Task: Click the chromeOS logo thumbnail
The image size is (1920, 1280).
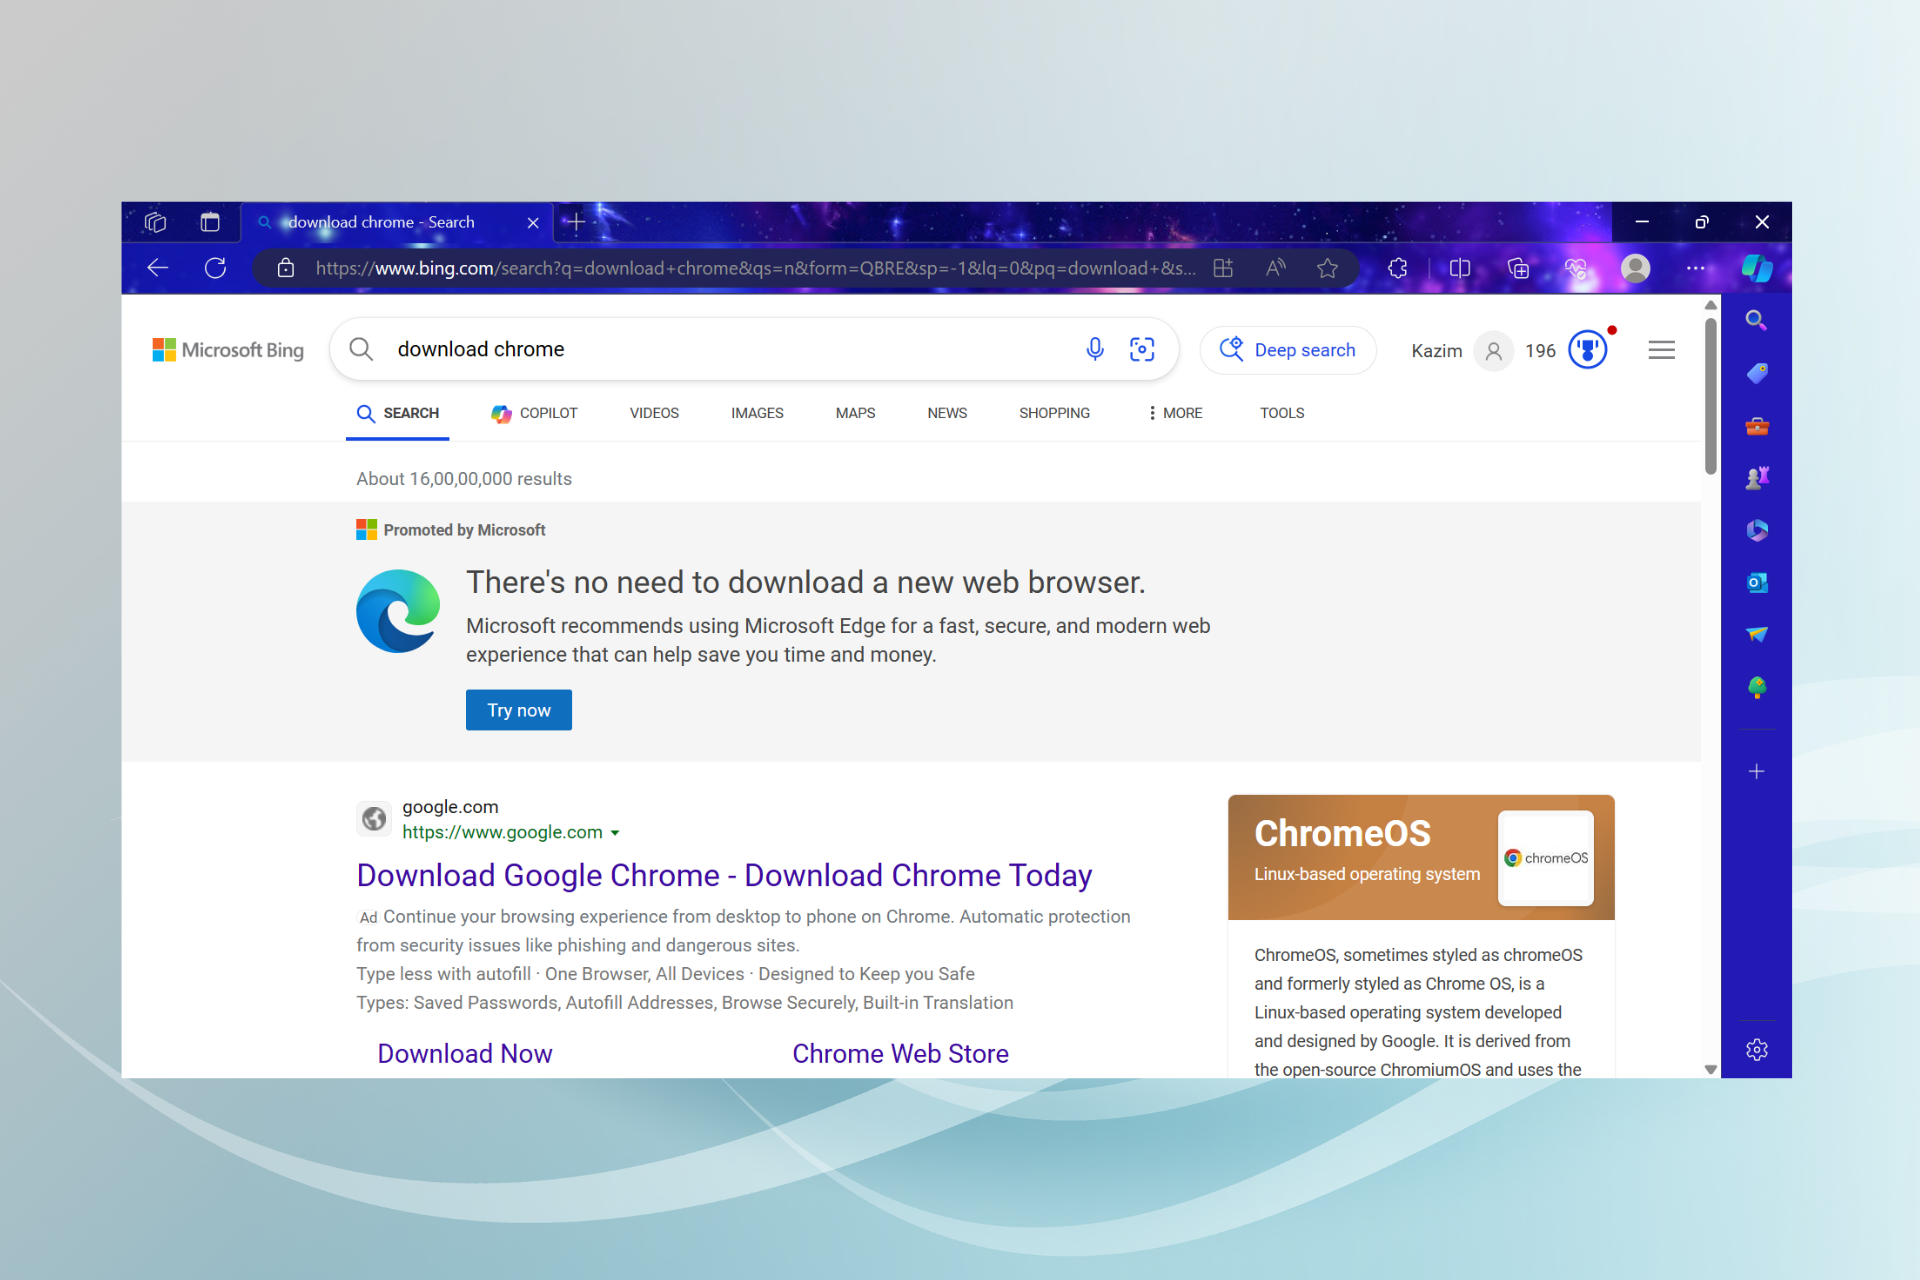Action: pos(1546,858)
